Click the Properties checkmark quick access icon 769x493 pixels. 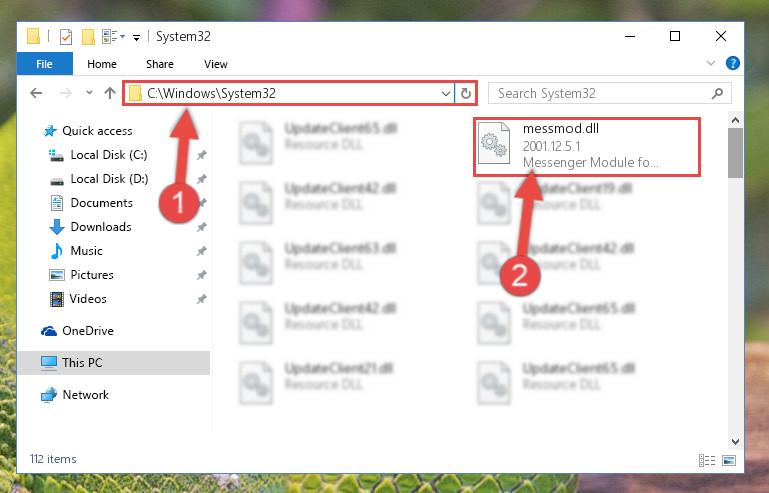[x=66, y=37]
